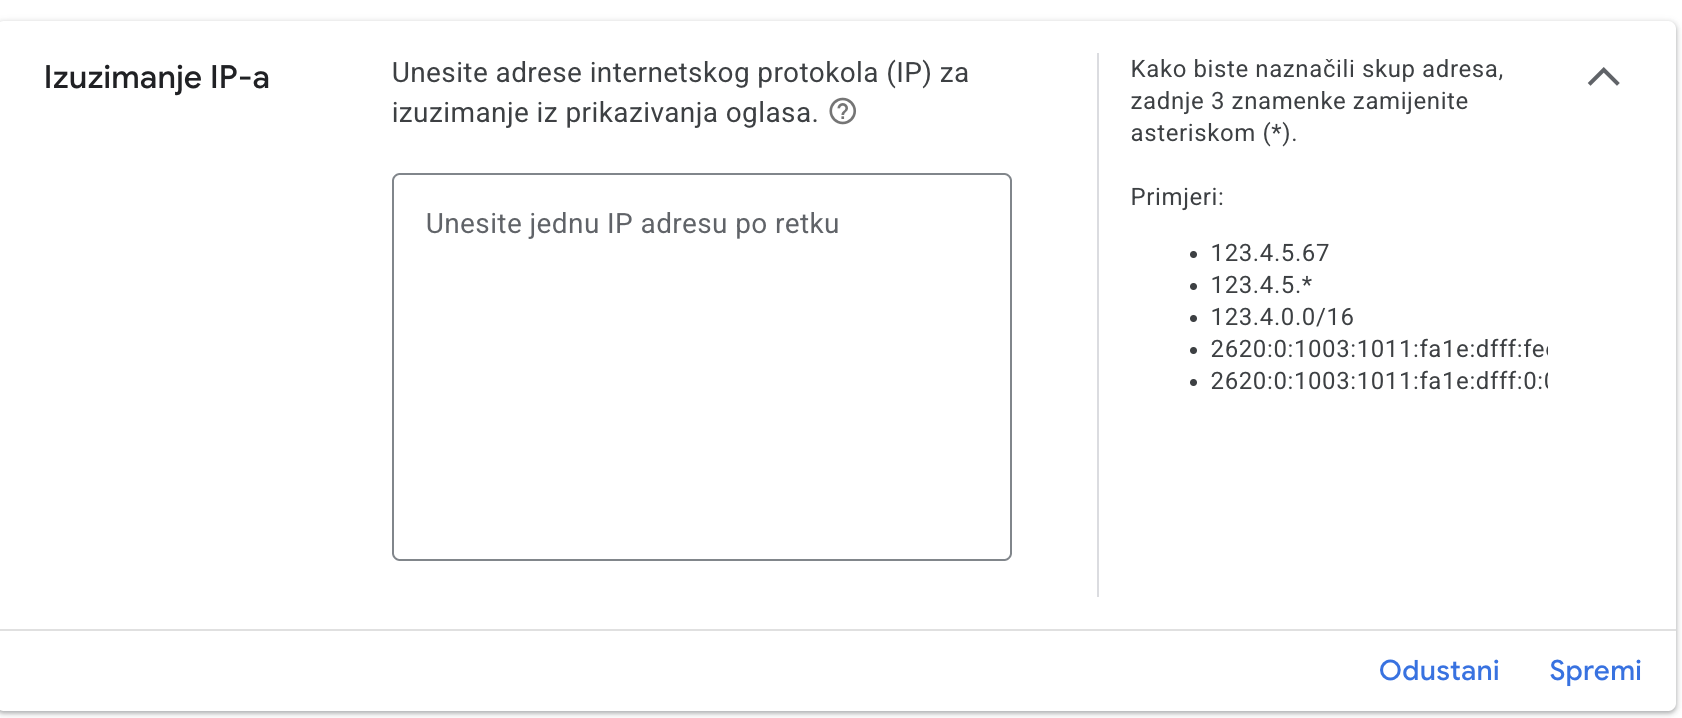Click the CIDR example 123.4.0.0/16
Image resolution: width=1682 pixels, height=718 pixels.
1282,317
